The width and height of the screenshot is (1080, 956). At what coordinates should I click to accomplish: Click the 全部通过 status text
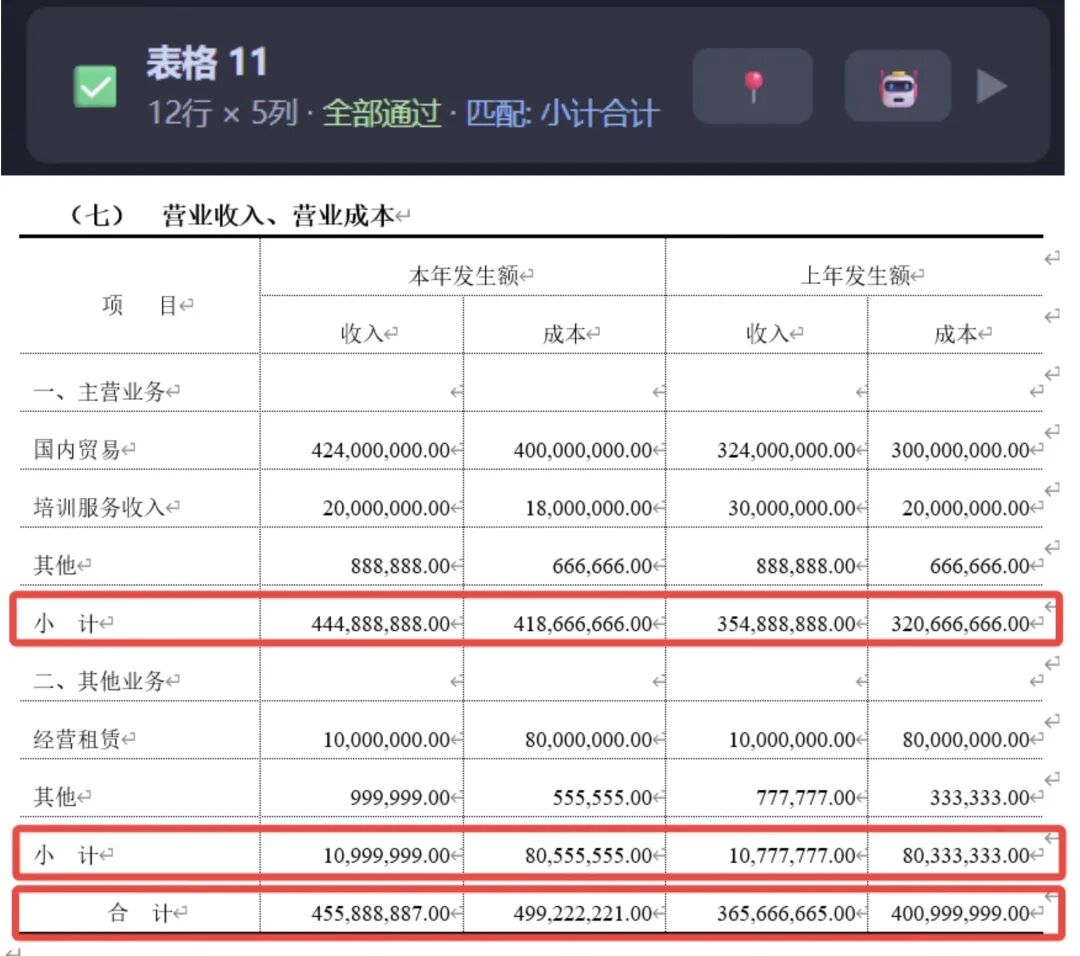[x=382, y=113]
